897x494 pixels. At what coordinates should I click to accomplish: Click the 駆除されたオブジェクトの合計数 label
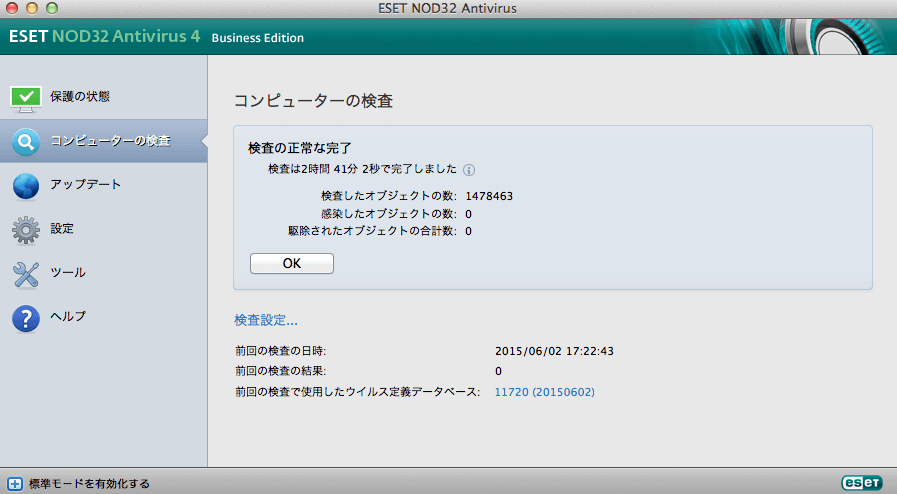(x=372, y=231)
